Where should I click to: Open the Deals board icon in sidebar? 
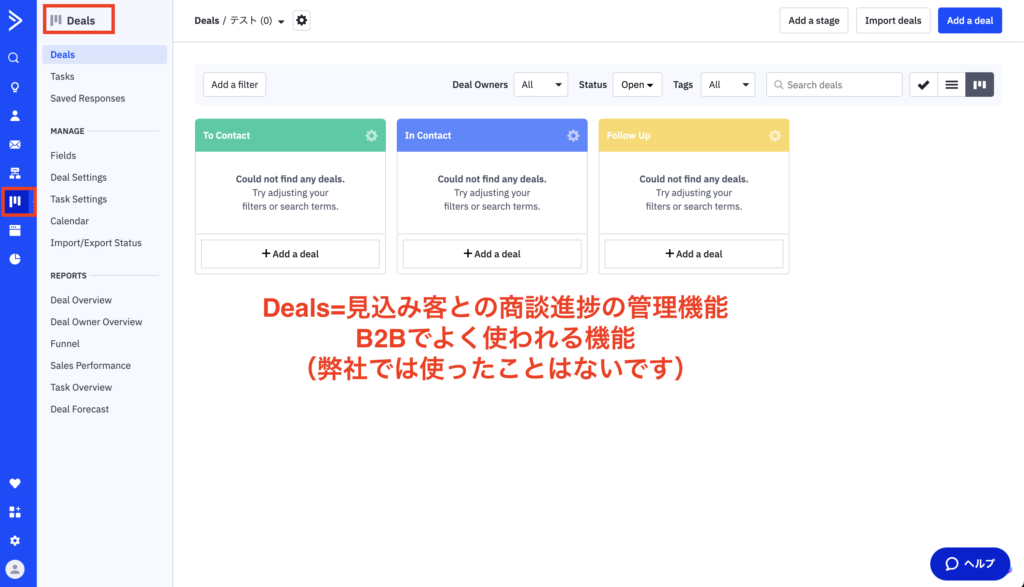click(x=15, y=201)
